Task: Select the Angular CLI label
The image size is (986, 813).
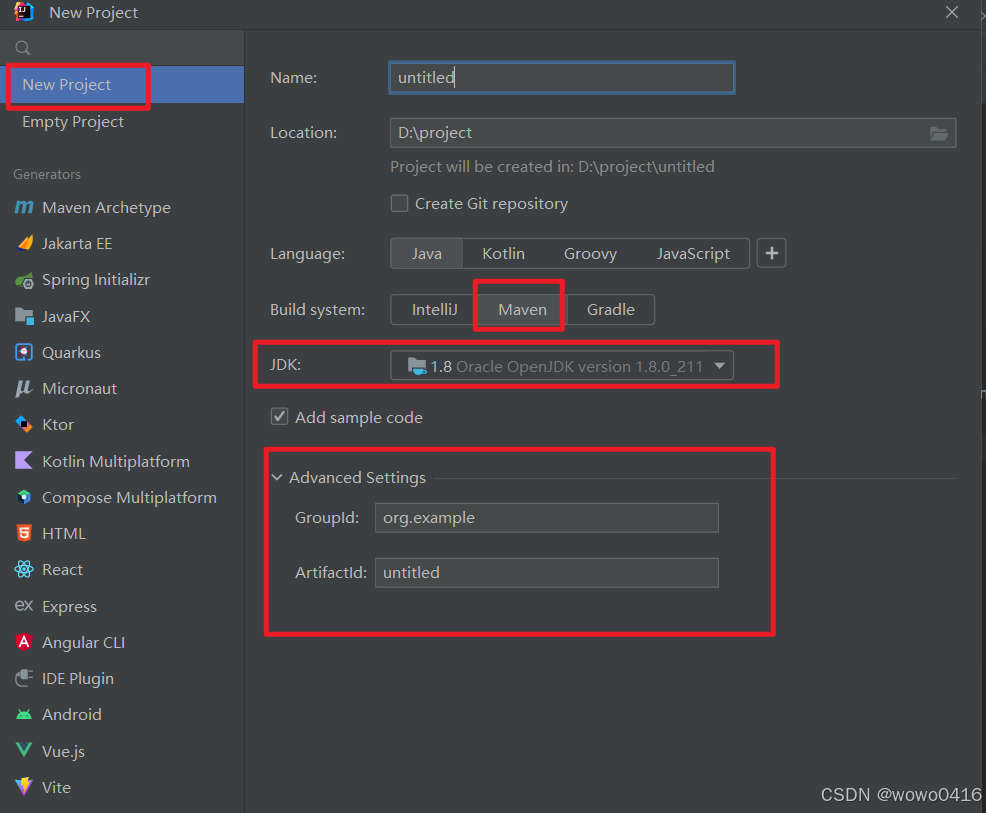Action: pyautogui.click(x=83, y=642)
